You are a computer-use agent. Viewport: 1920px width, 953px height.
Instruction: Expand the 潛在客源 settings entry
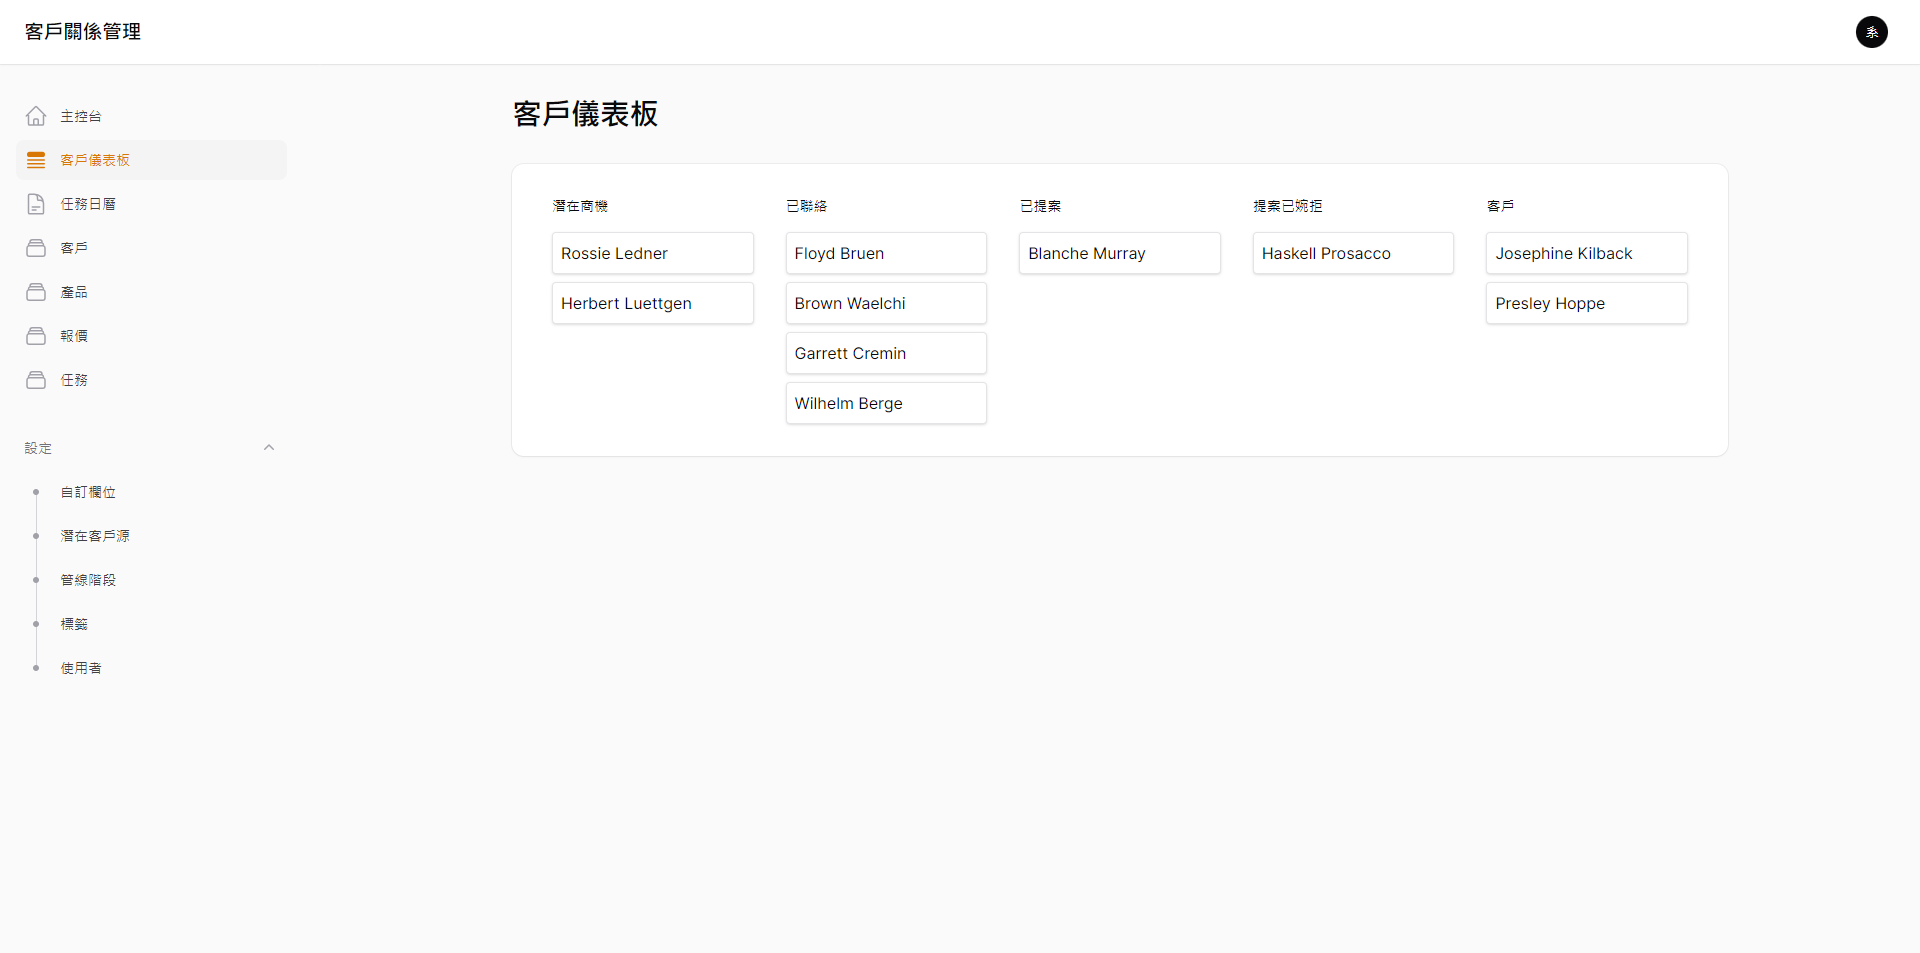click(95, 535)
